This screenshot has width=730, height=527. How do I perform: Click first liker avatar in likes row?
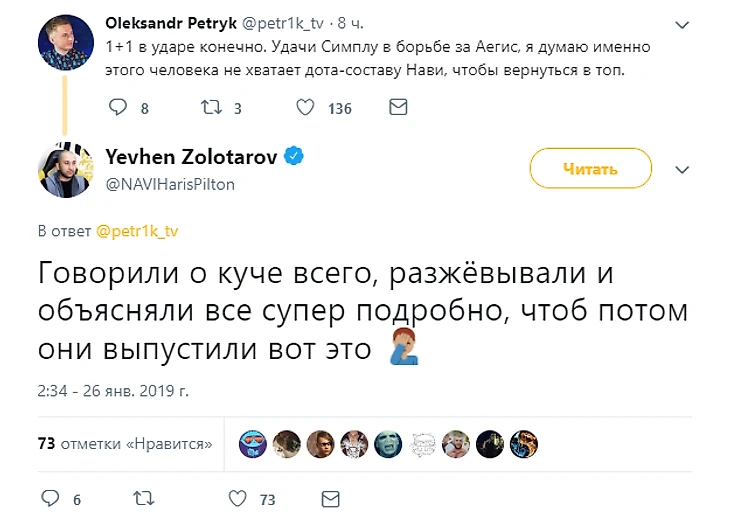pos(253,443)
